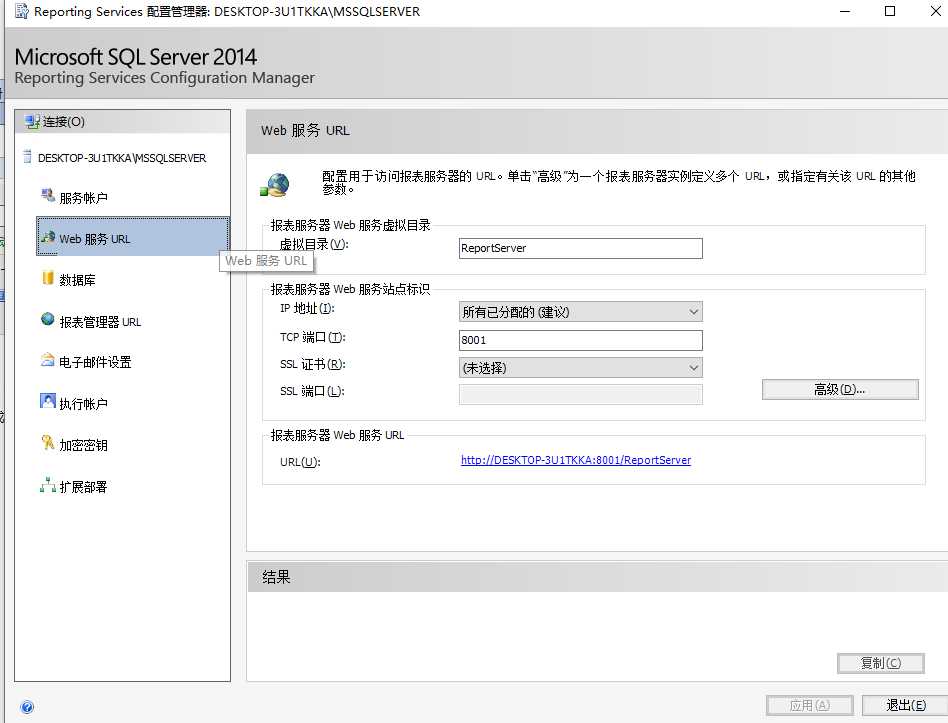The width and height of the screenshot is (948, 723).
Task: Click the 复制(C) copy button
Action: pos(881,663)
